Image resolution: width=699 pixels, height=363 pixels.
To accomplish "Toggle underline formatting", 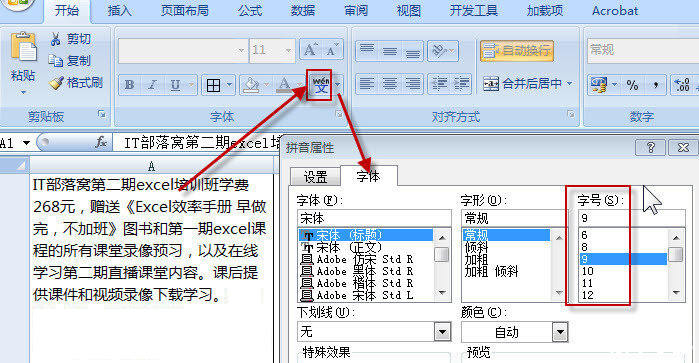I will [175, 85].
